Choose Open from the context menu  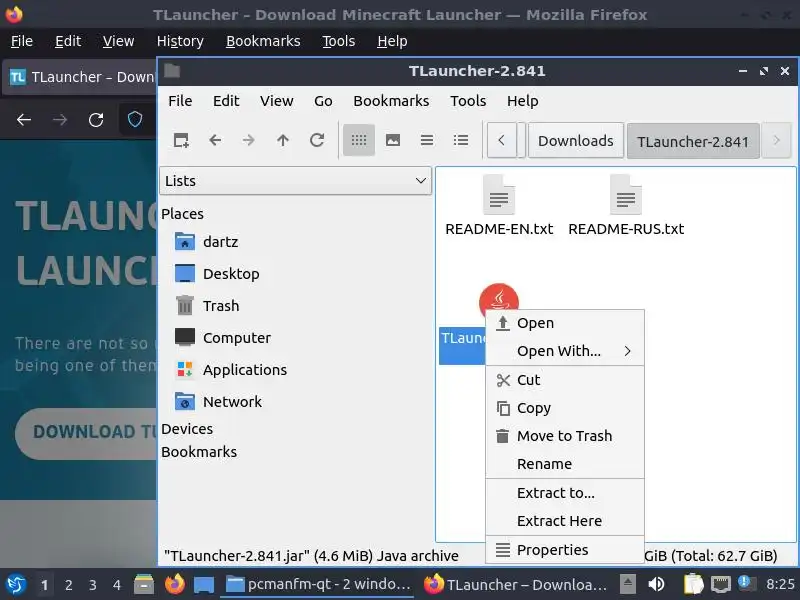click(x=565, y=323)
